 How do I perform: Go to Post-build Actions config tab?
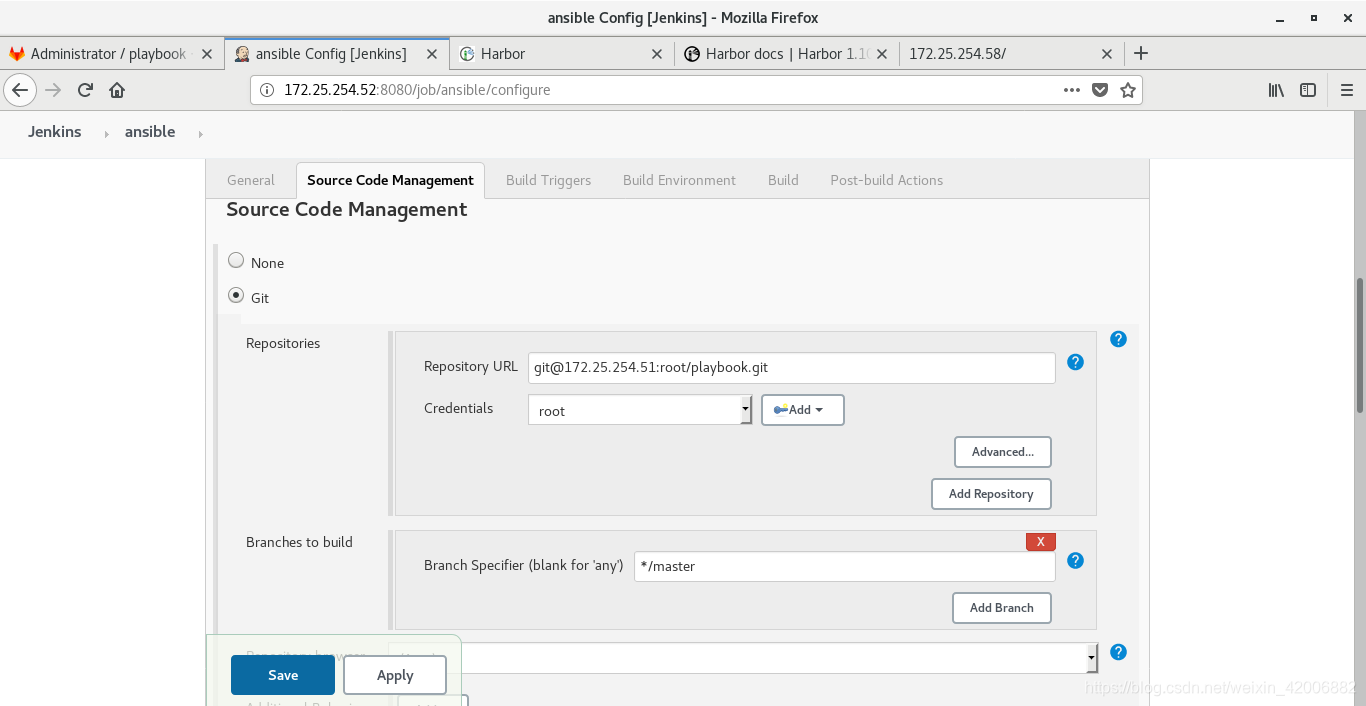pyautogui.click(x=886, y=180)
